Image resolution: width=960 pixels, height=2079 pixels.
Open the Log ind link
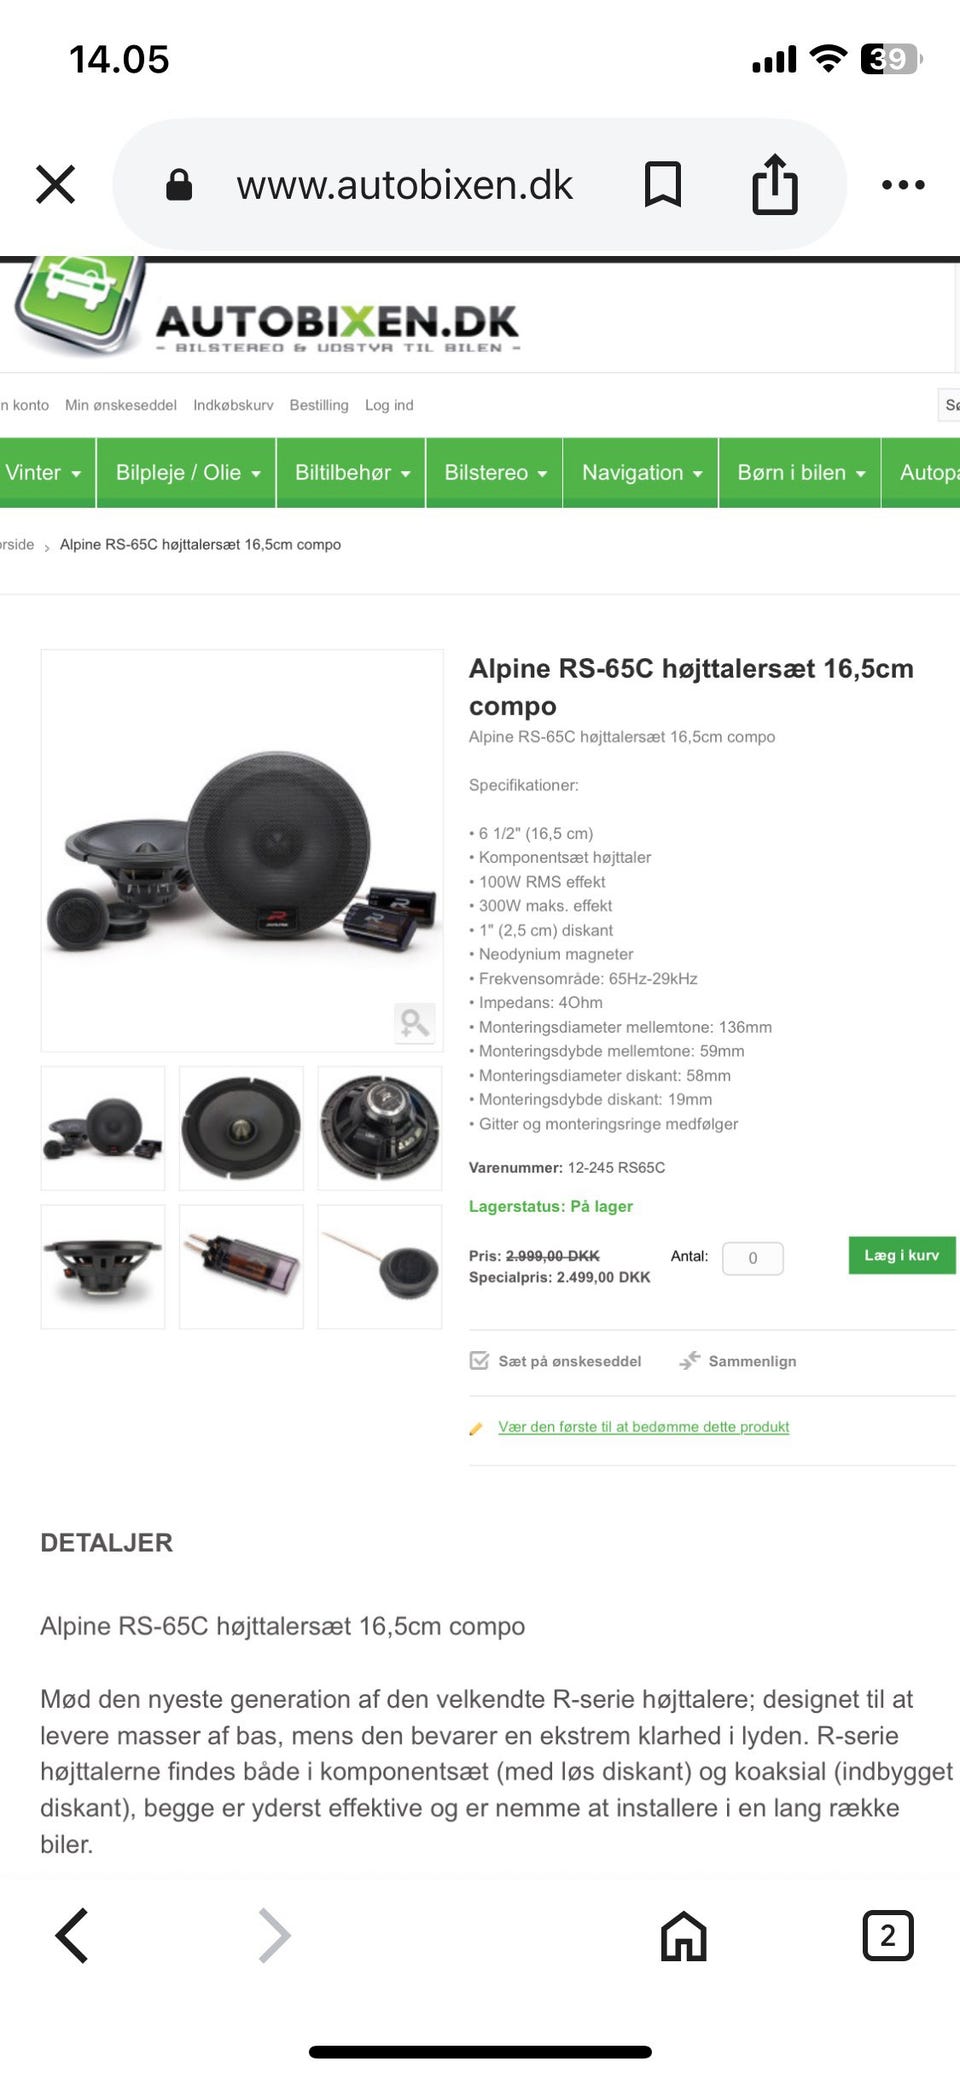pyautogui.click(x=389, y=405)
